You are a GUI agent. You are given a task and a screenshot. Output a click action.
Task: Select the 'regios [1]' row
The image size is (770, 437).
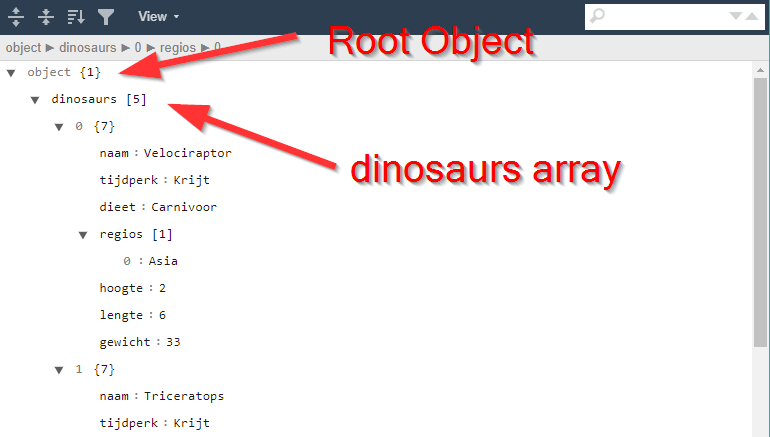click(136, 235)
